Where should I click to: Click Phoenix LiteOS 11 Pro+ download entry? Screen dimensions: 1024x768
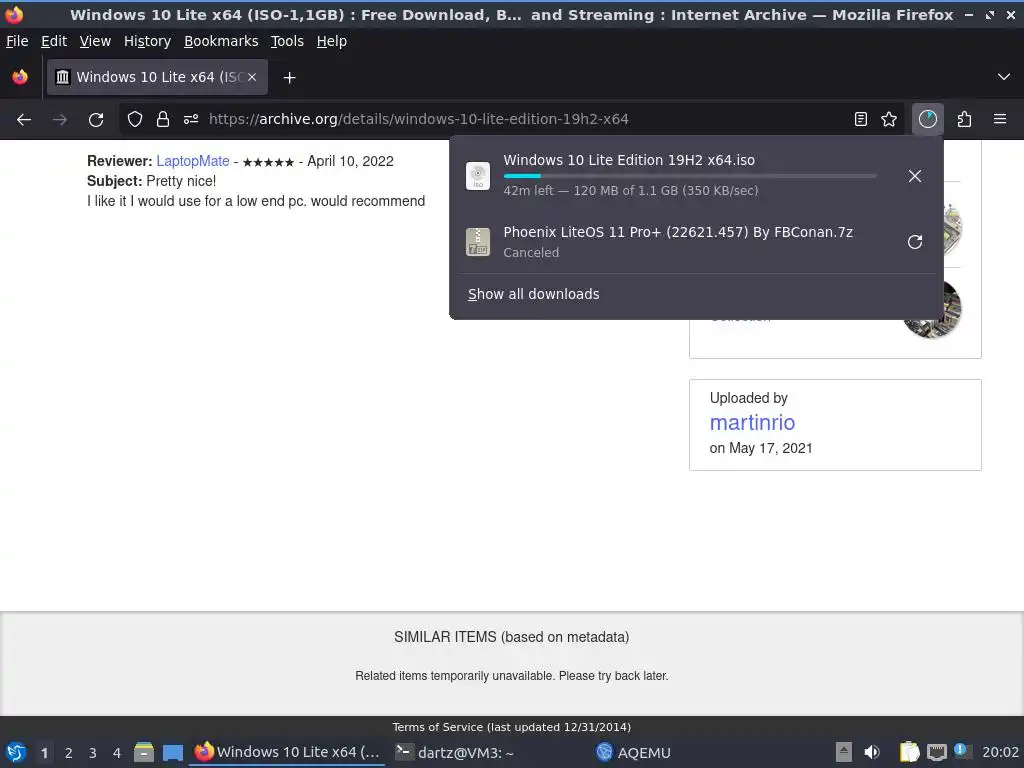676,242
